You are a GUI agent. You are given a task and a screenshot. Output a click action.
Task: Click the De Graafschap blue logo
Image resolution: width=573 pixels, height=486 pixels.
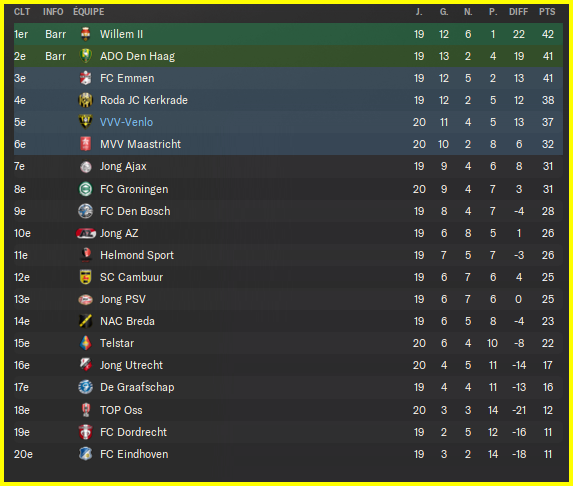pos(86,387)
